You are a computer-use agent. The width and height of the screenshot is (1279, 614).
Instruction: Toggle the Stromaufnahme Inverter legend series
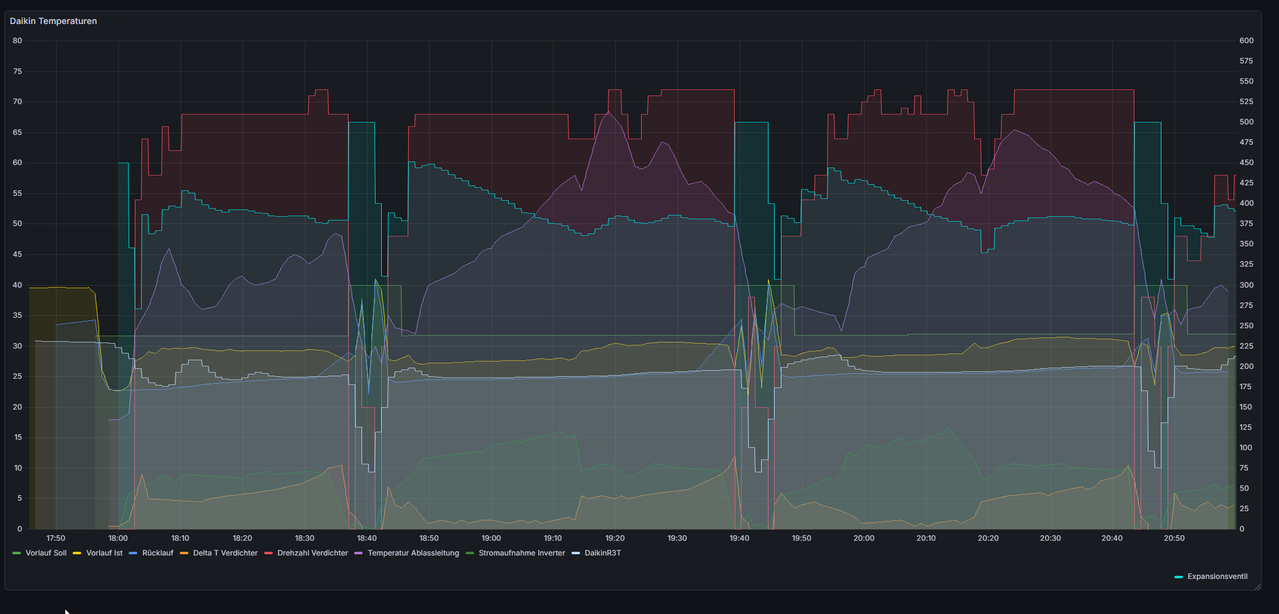click(x=522, y=553)
